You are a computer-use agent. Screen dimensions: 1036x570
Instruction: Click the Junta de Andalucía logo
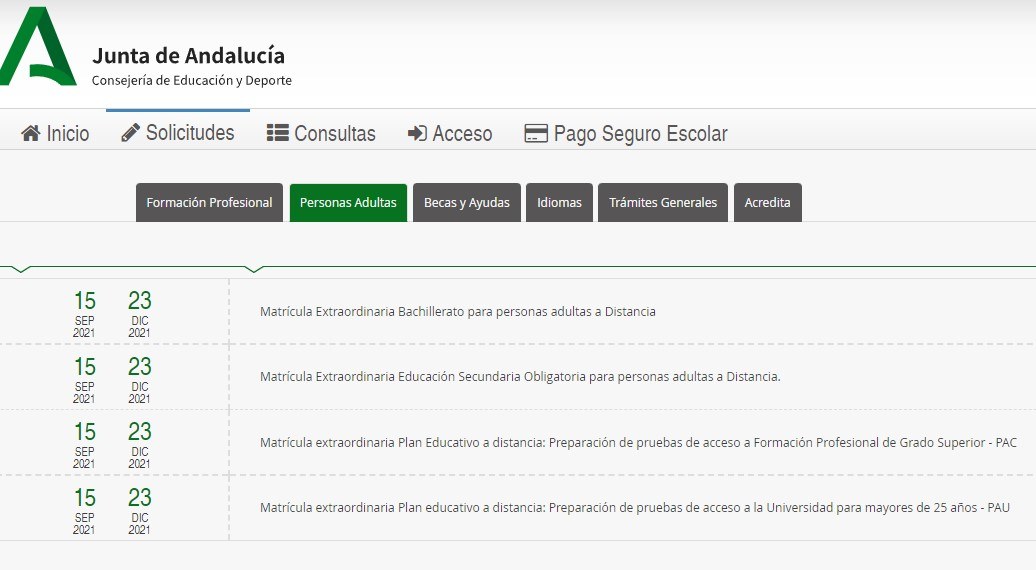pyautogui.click(x=38, y=47)
